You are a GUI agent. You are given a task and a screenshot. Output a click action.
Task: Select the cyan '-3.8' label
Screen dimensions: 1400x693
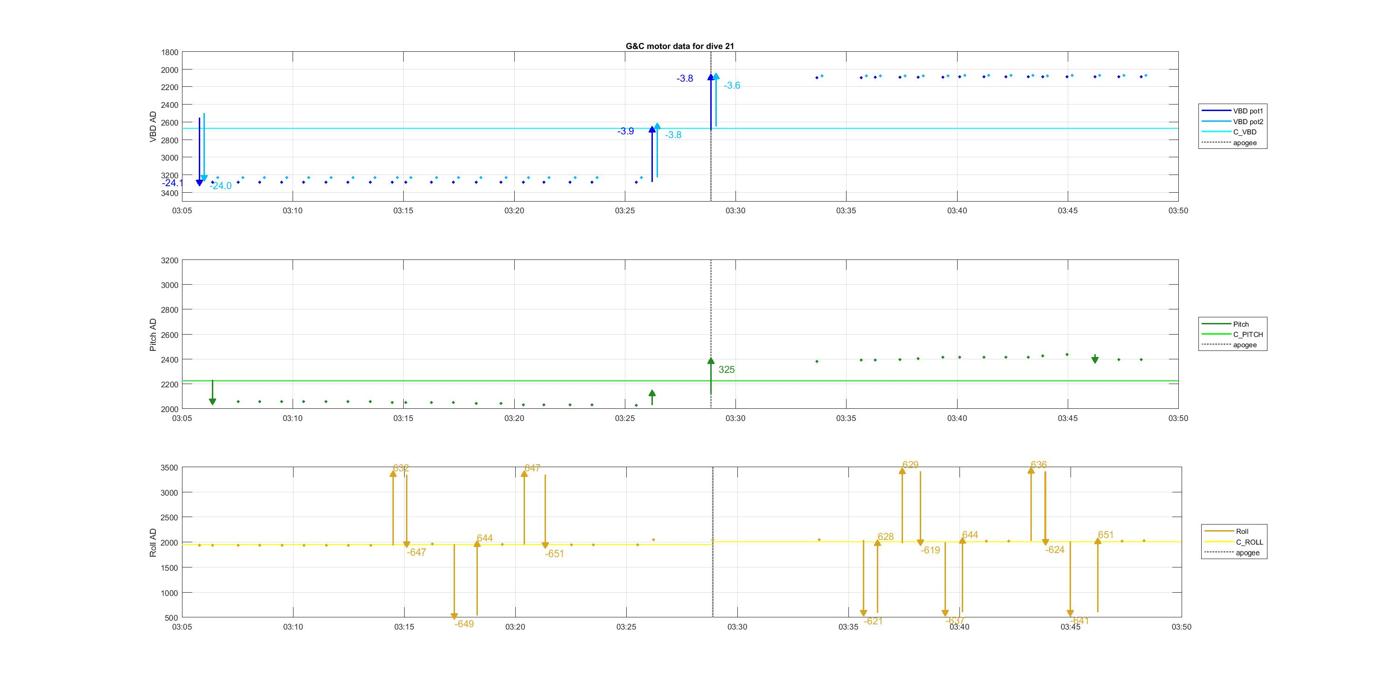pos(673,135)
